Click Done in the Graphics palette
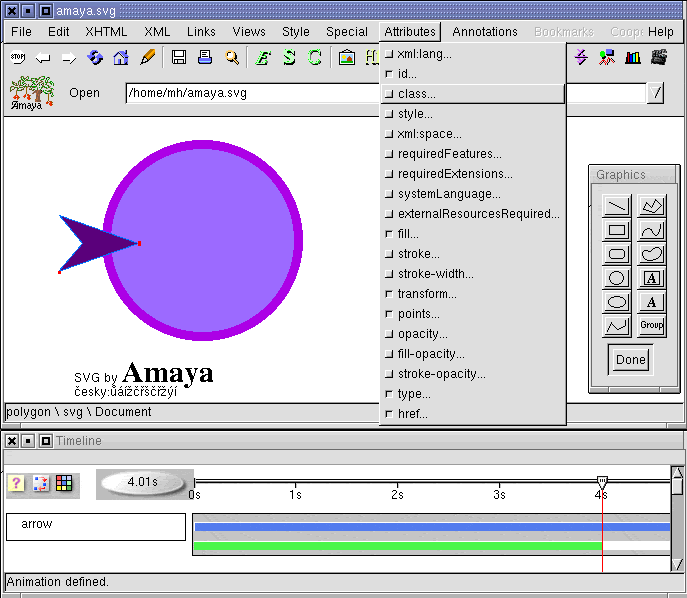This screenshot has height=598, width=687. click(x=630, y=360)
